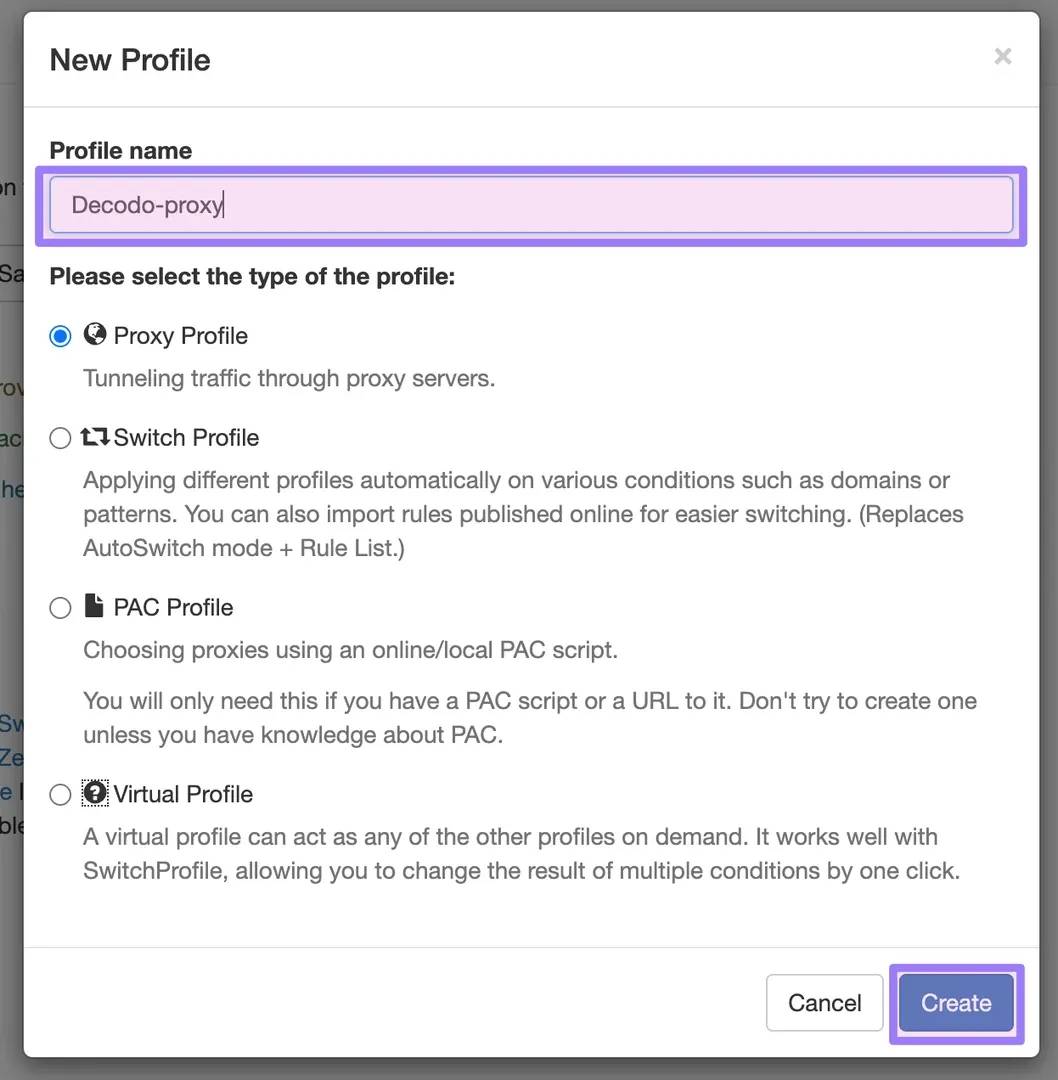Click the 'Profile name' field label
Image resolution: width=1058 pixels, height=1080 pixels.
click(x=121, y=151)
